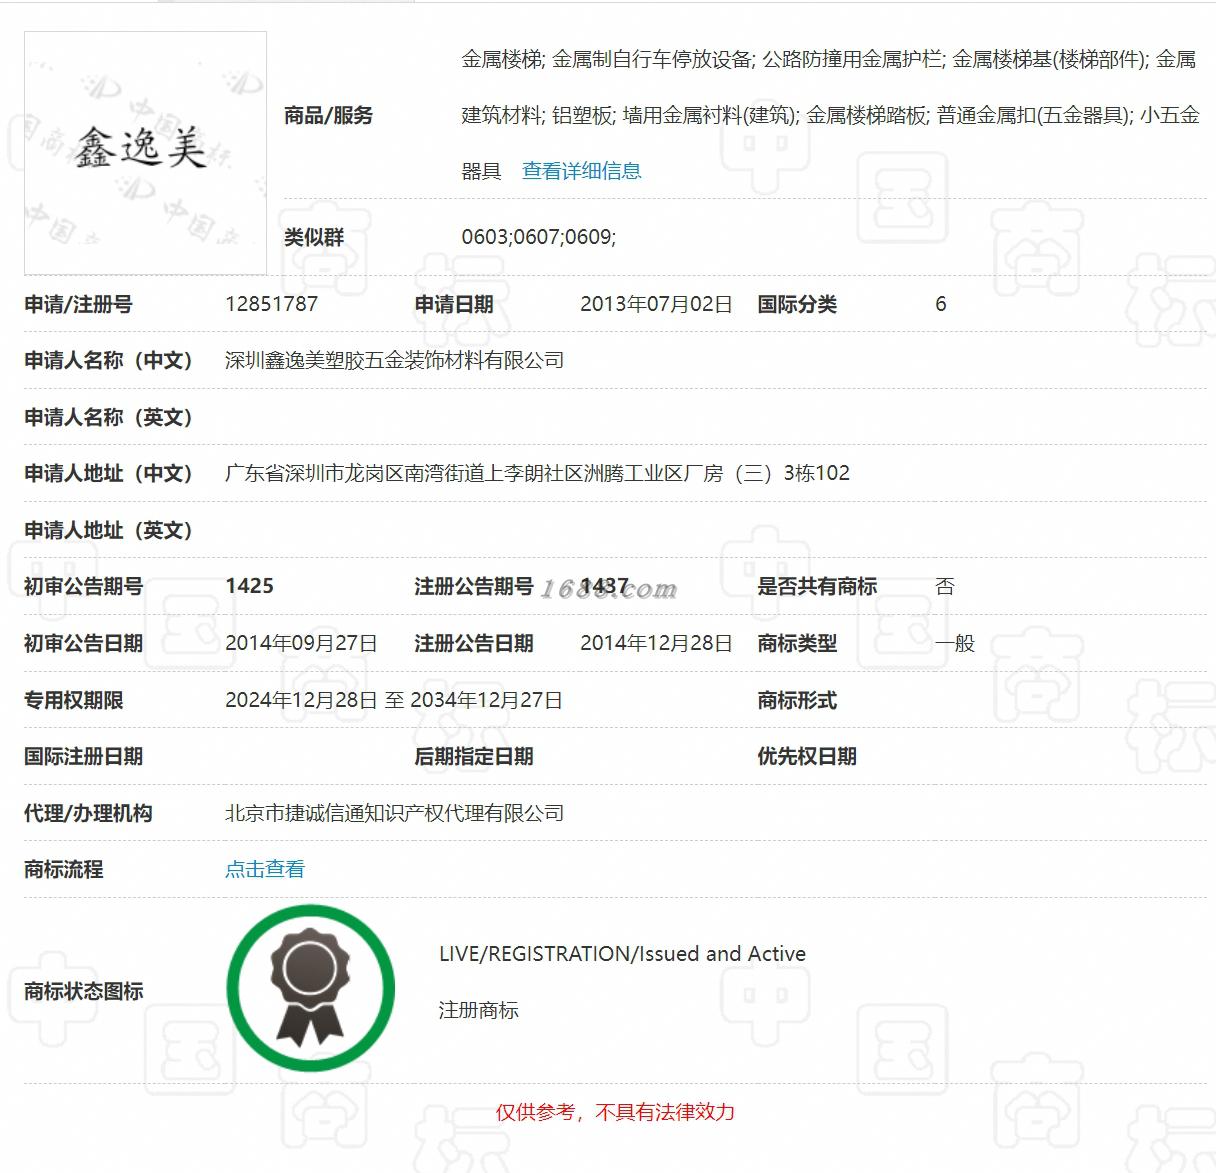Image resolution: width=1216 pixels, height=1173 pixels.
Task: Click the 注册商标 status text
Action: (479, 1010)
